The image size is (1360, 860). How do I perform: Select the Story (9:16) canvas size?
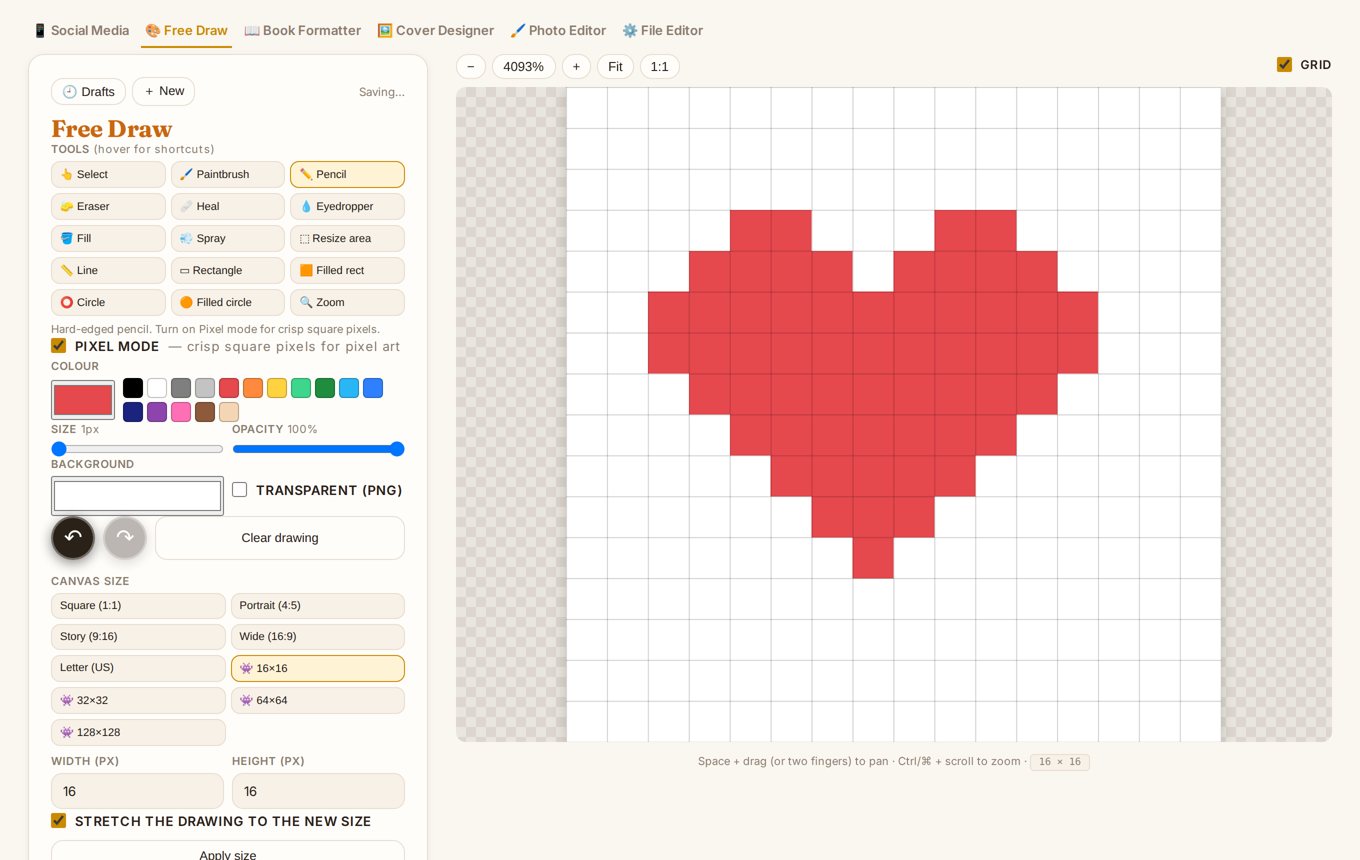[138, 637]
